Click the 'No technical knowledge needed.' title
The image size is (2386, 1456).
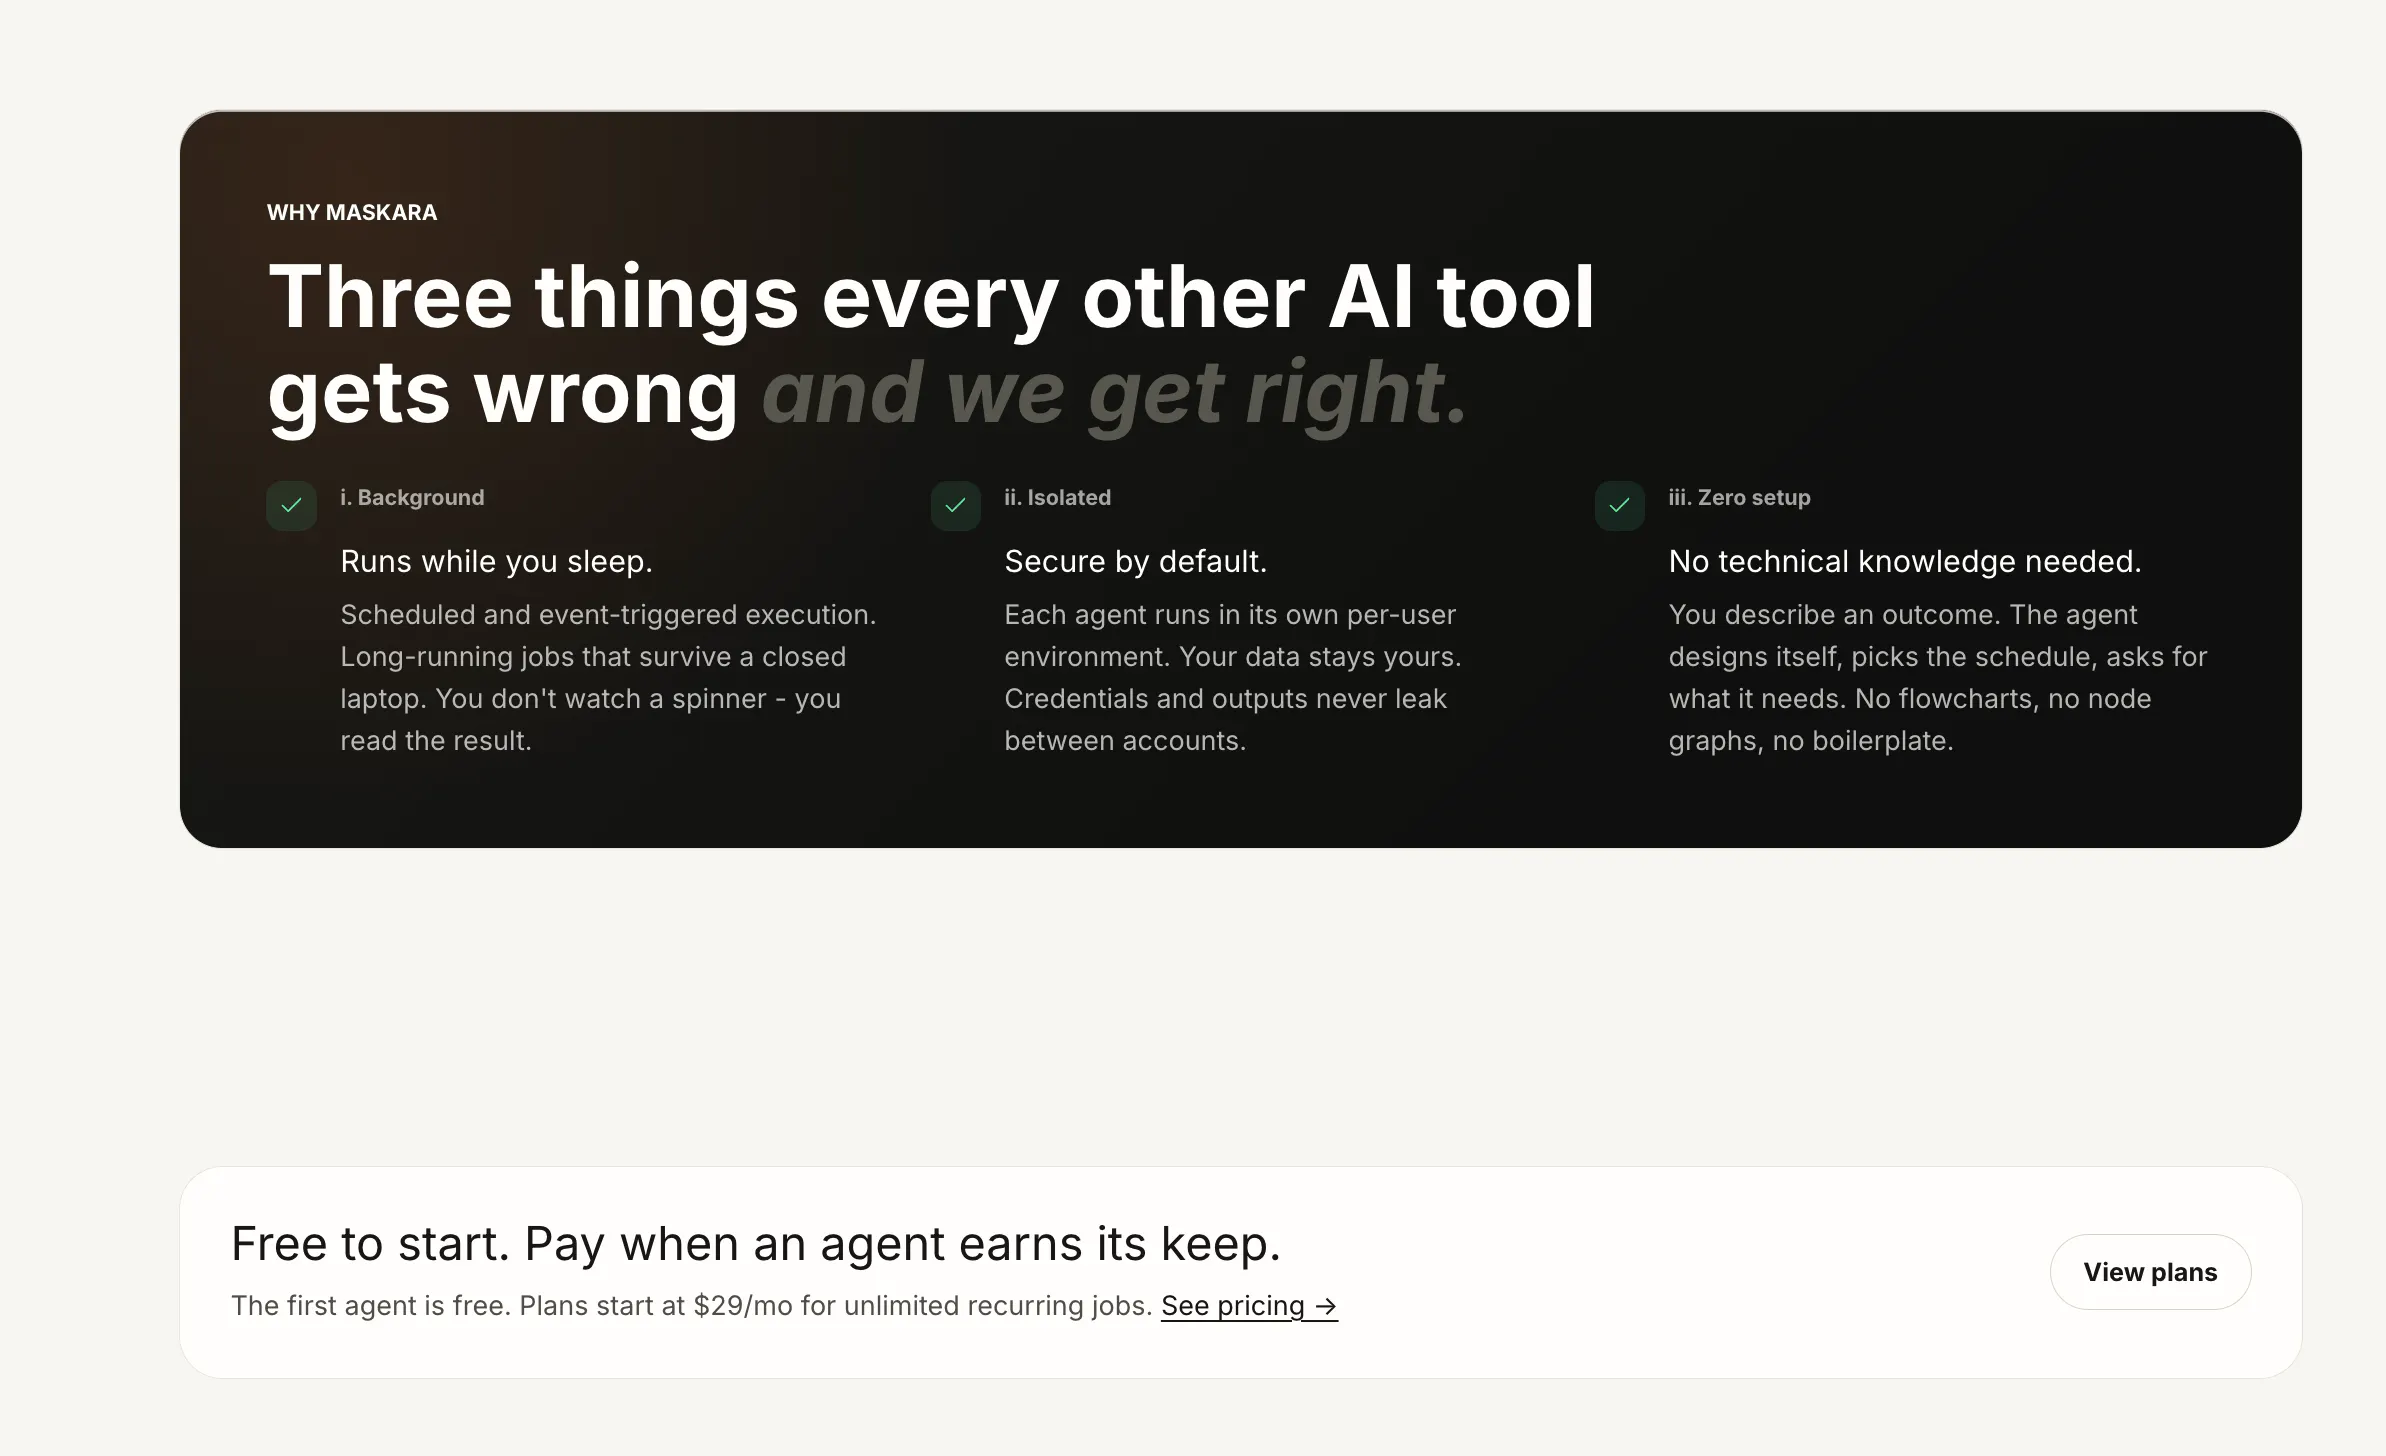[x=1905, y=562]
